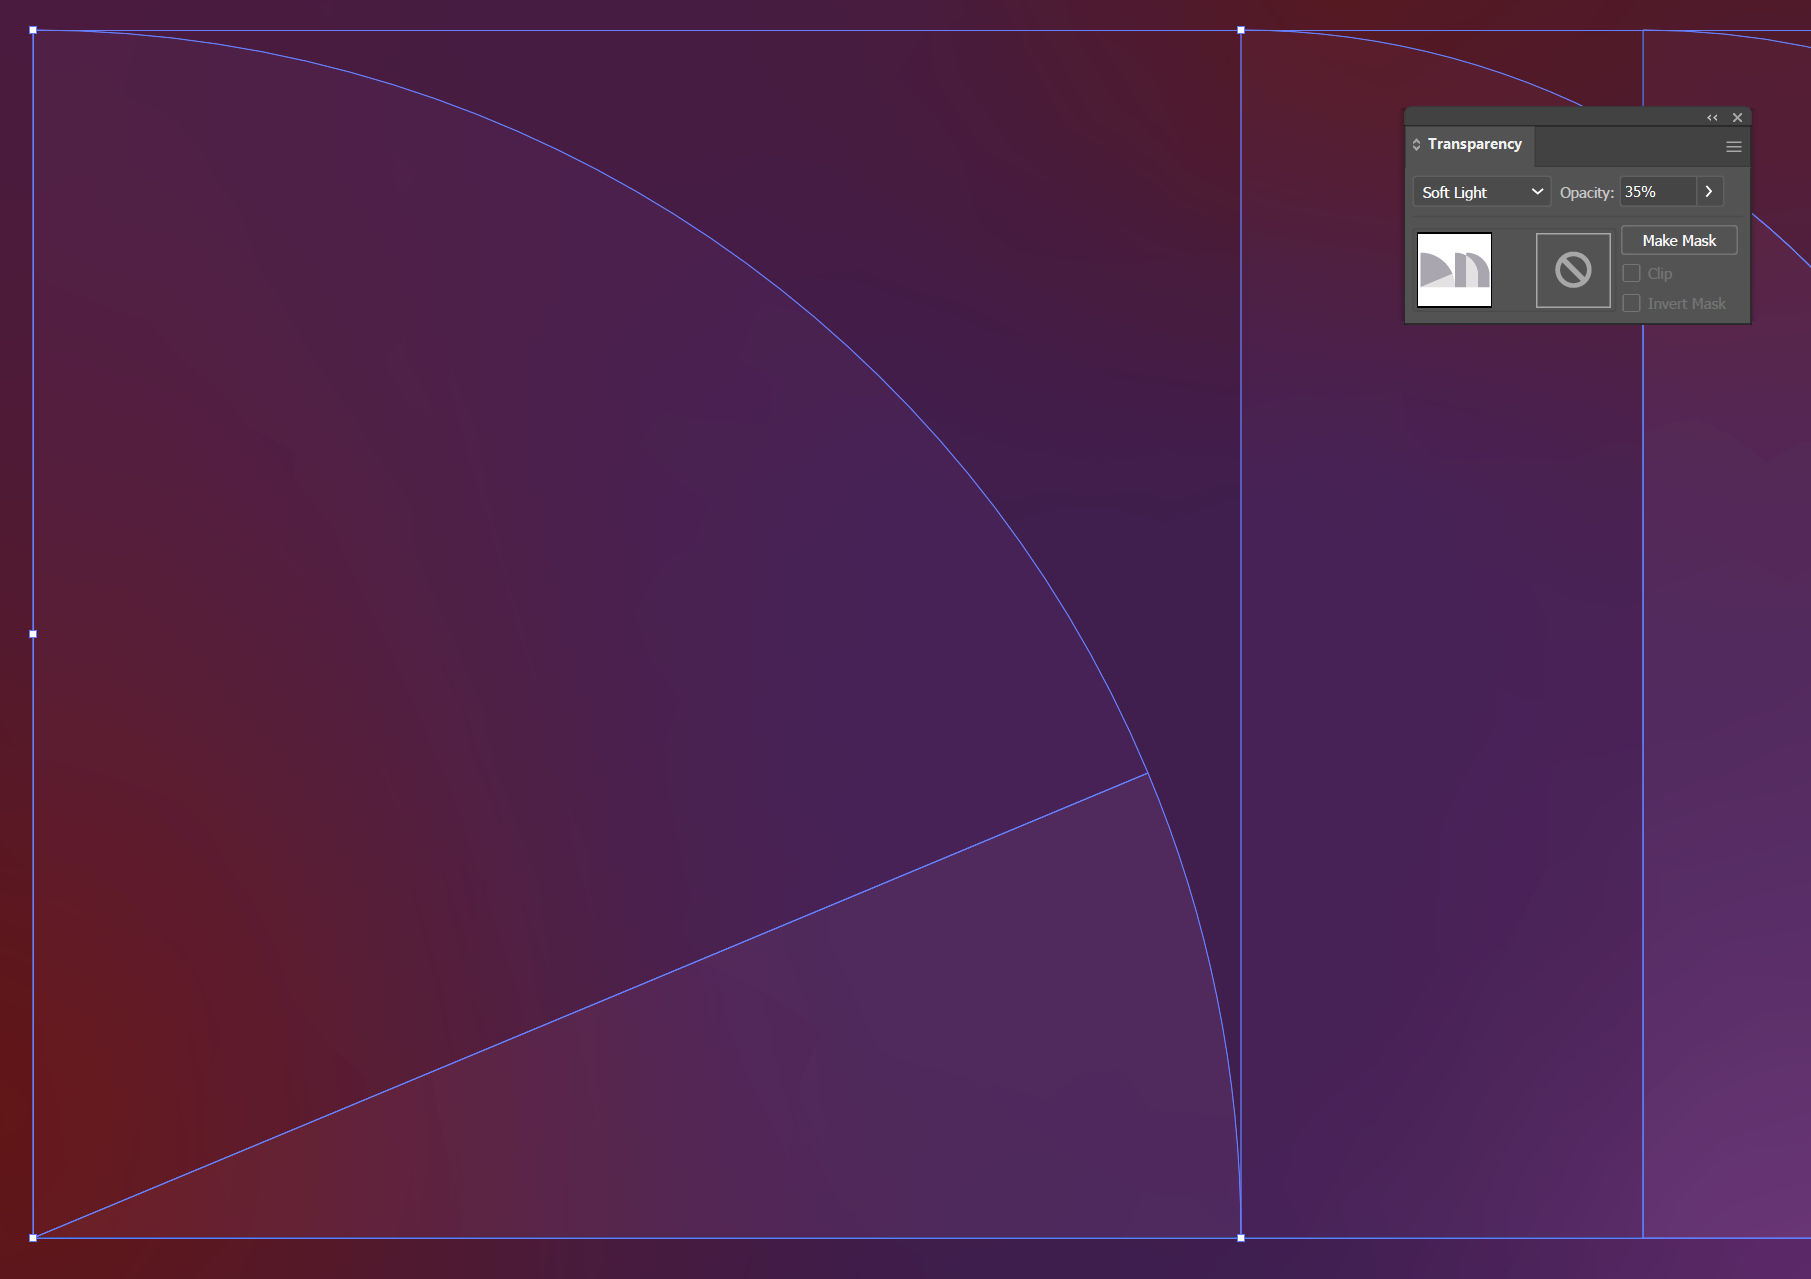The image size is (1811, 1279).
Task: Click the top-left anchor handle of selection
Action: tap(33, 31)
